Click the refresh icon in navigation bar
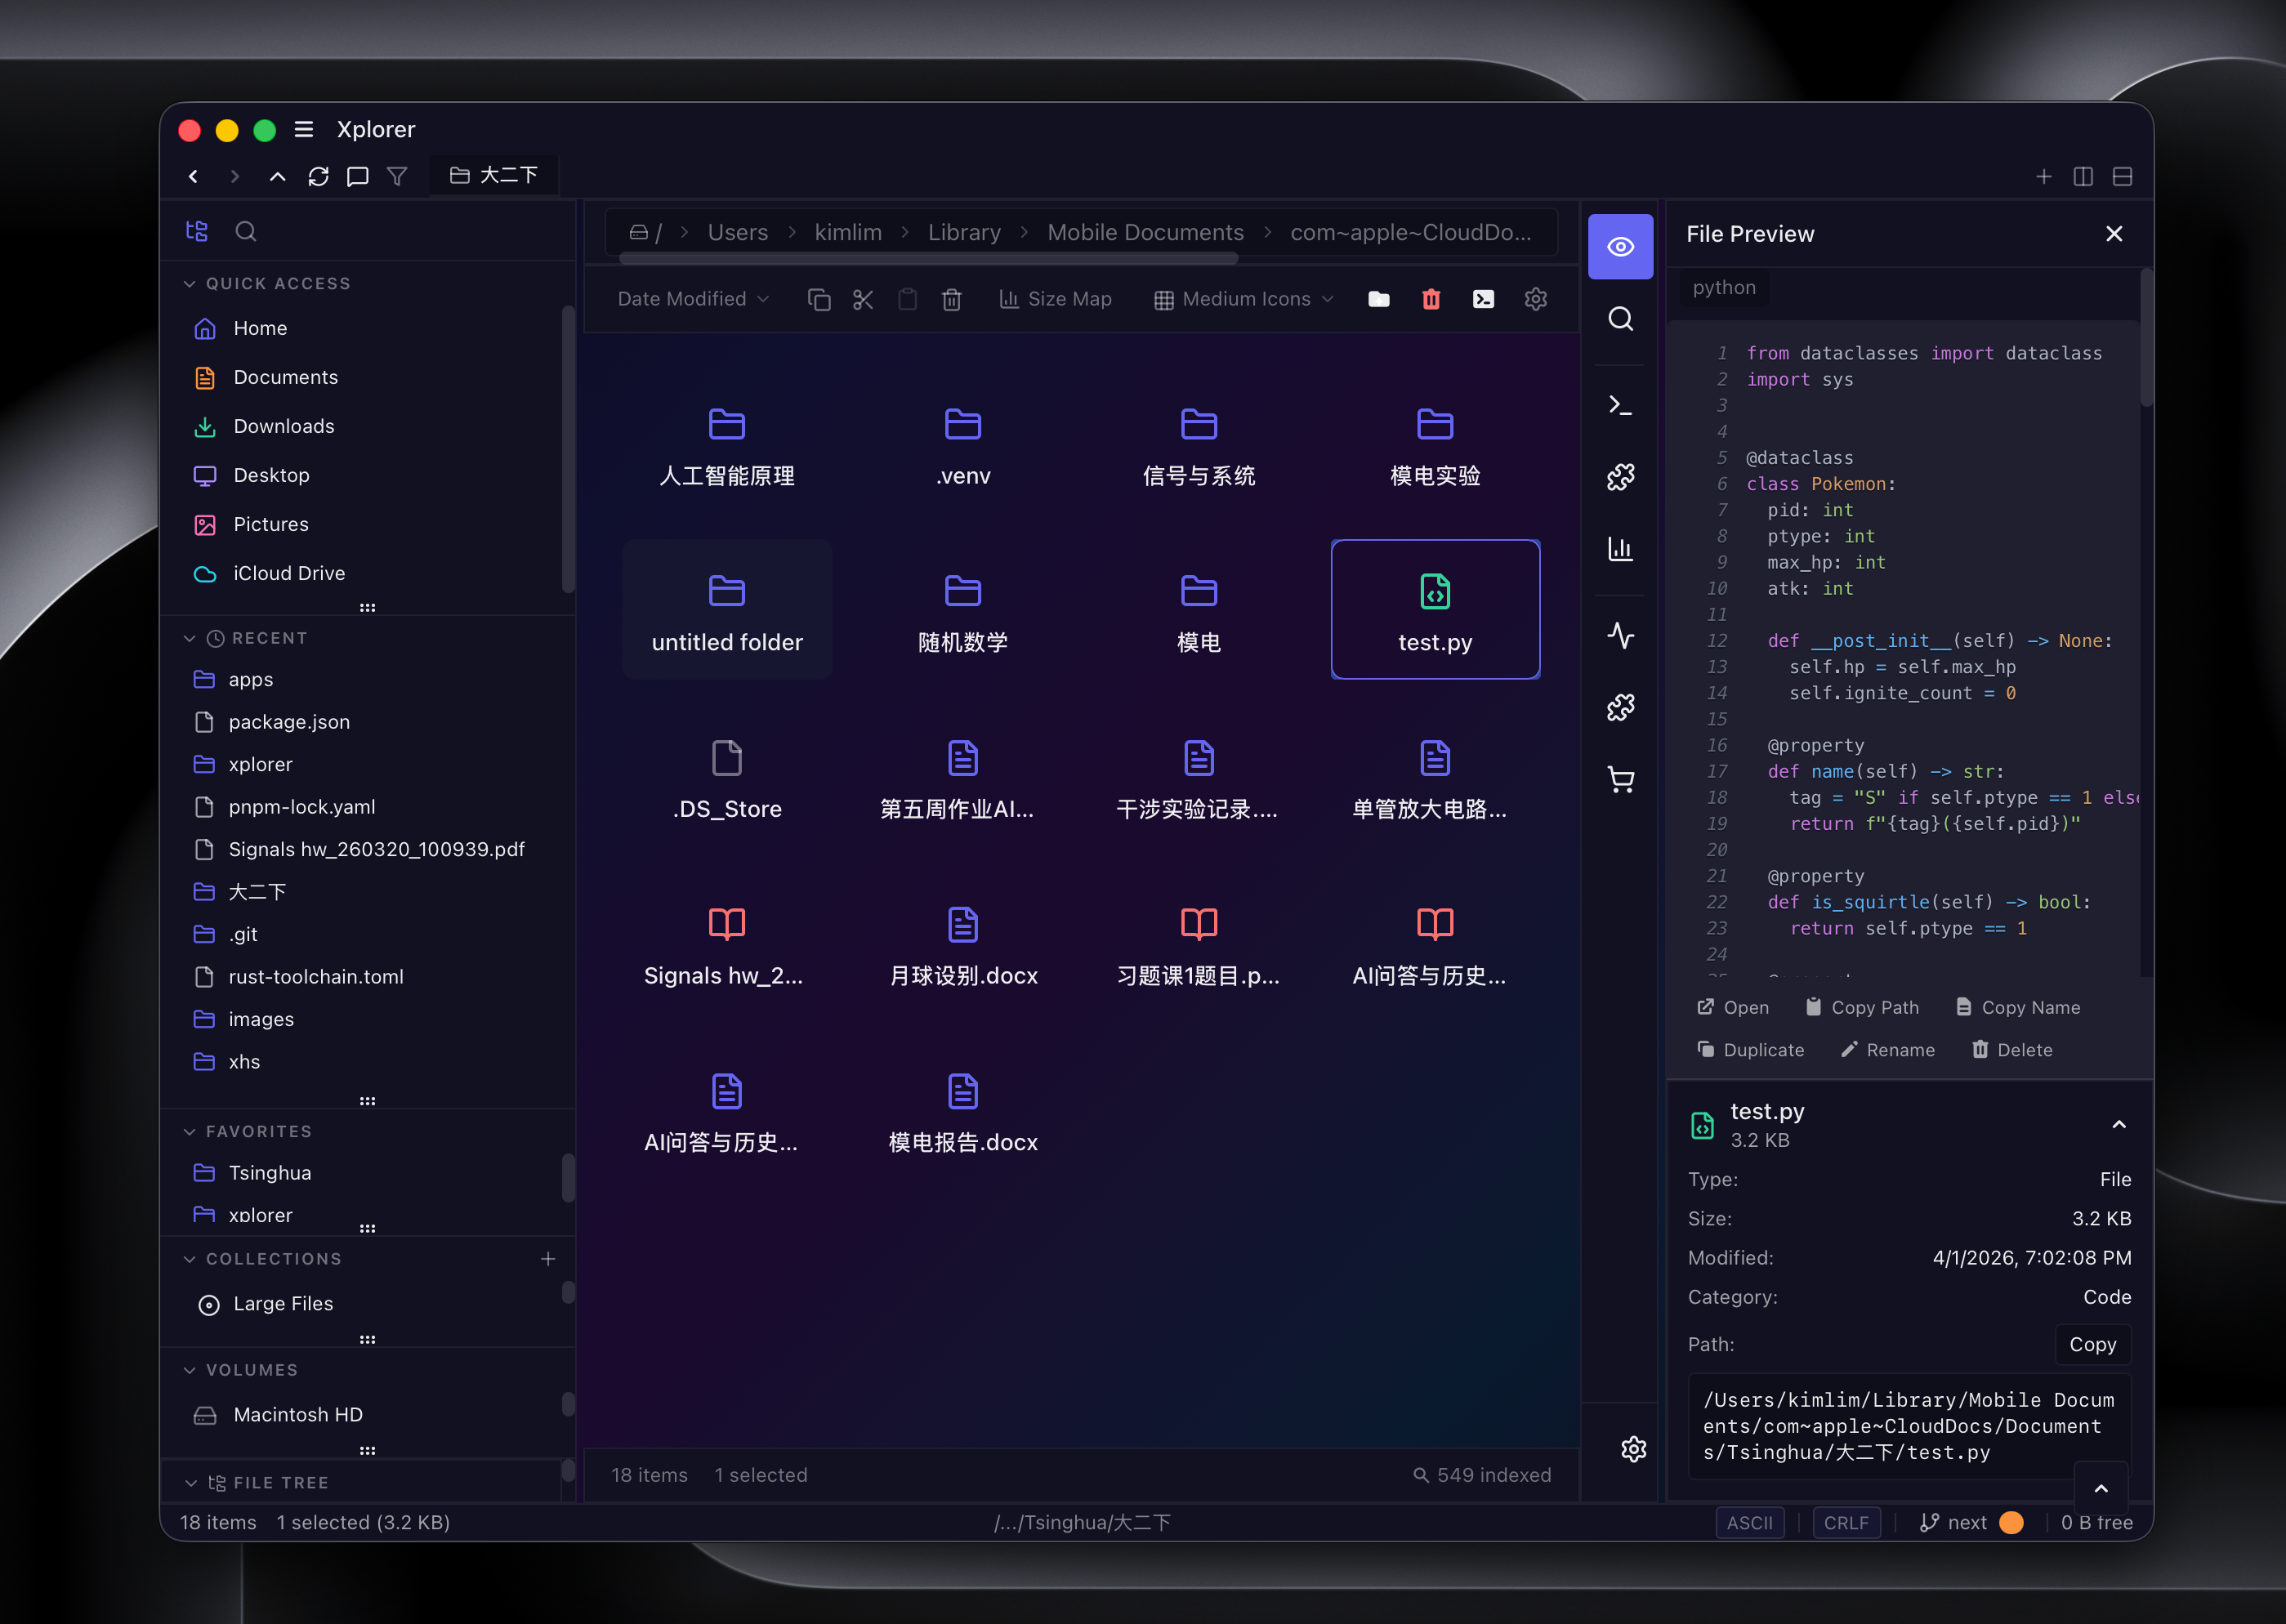Image resolution: width=2286 pixels, height=1624 pixels. 318,177
